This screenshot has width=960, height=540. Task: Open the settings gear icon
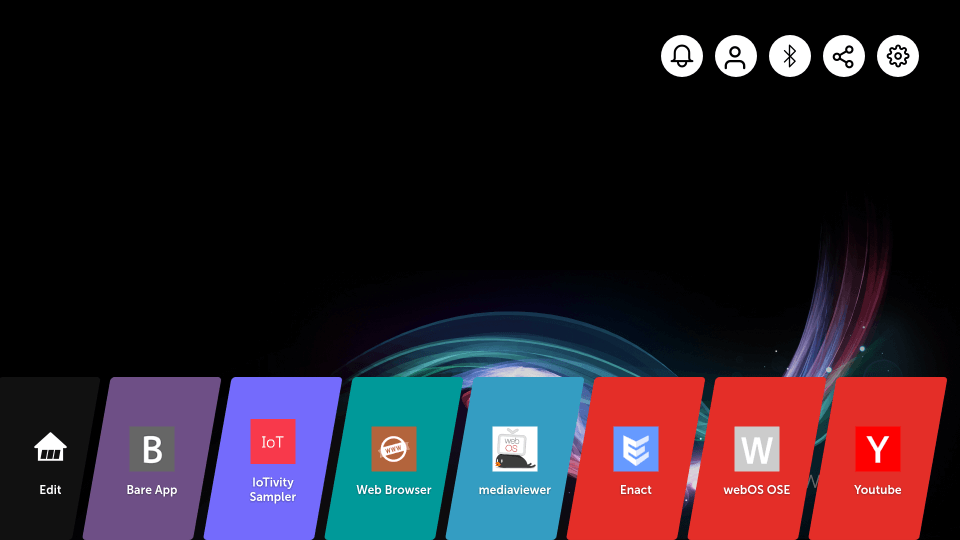coord(898,56)
